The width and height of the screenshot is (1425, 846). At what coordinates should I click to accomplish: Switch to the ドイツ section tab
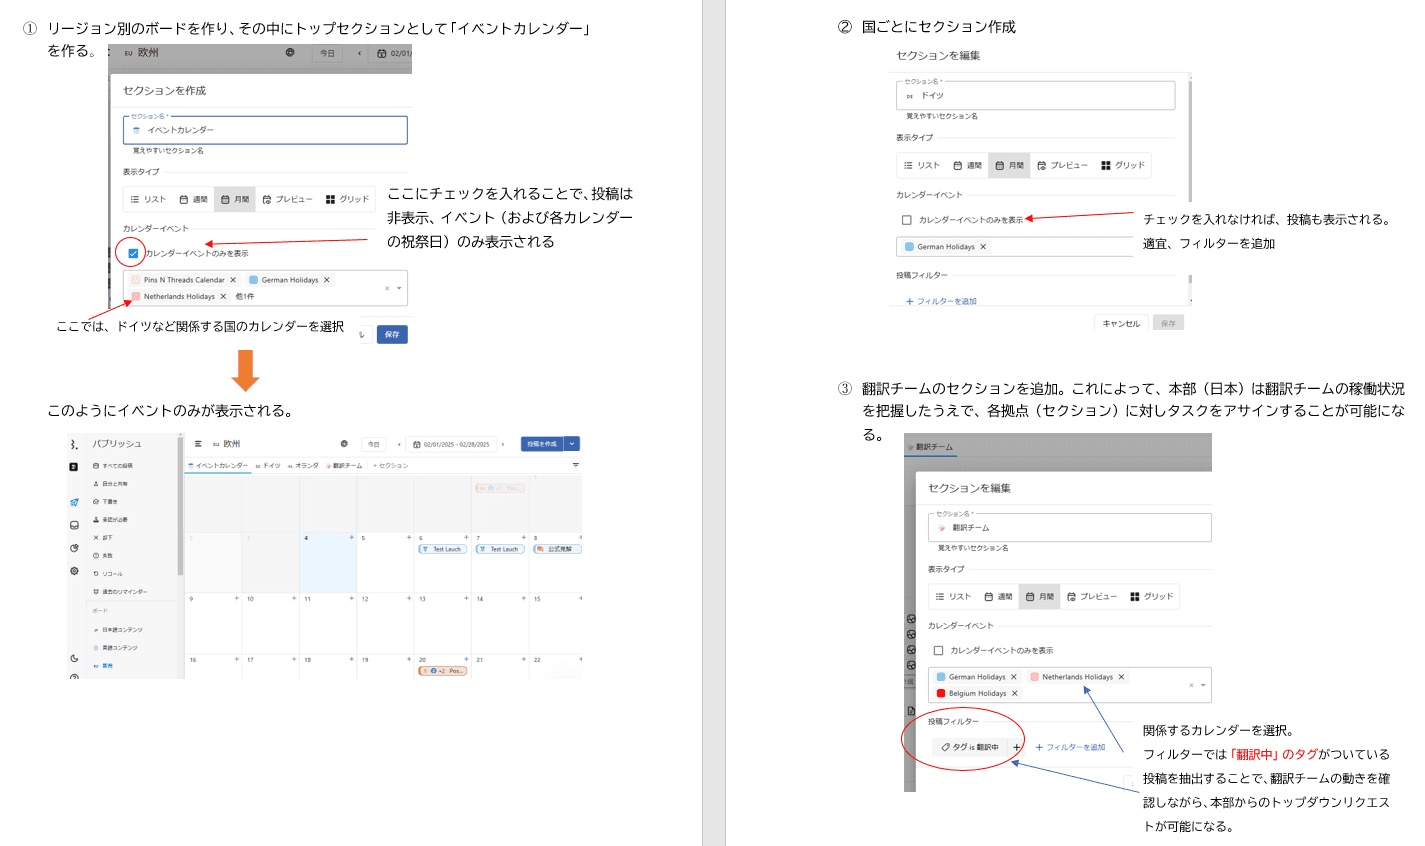pyautogui.click(x=268, y=465)
